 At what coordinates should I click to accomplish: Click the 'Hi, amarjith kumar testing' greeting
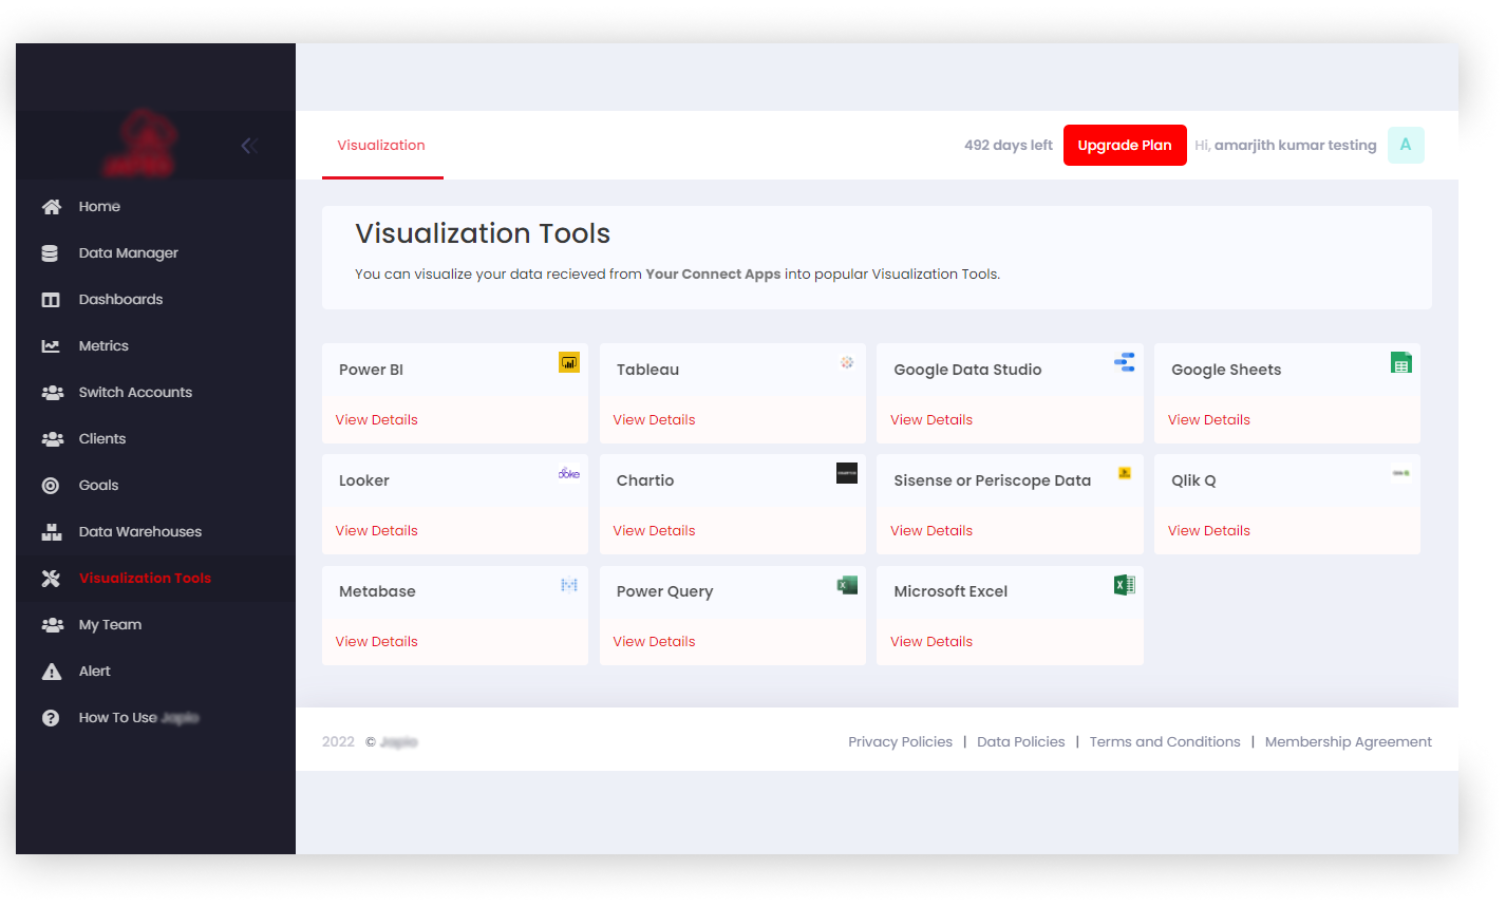pos(1285,145)
